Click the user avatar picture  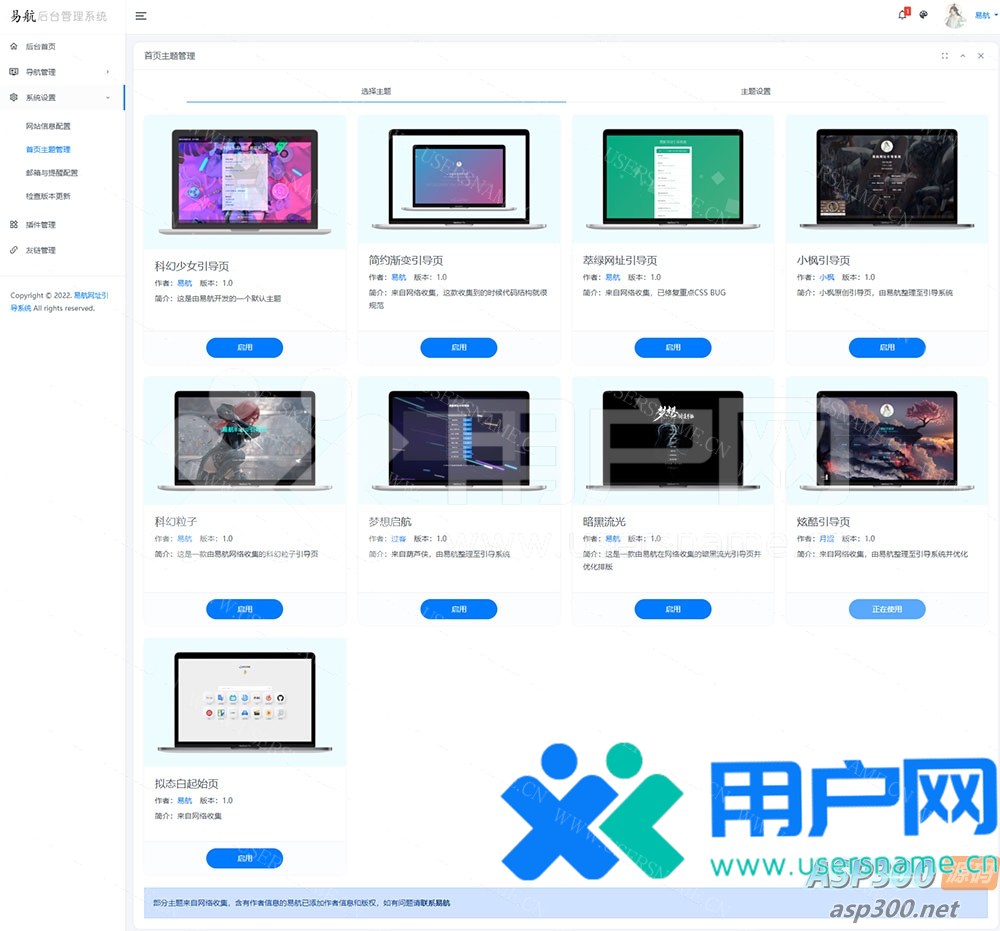(954, 15)
